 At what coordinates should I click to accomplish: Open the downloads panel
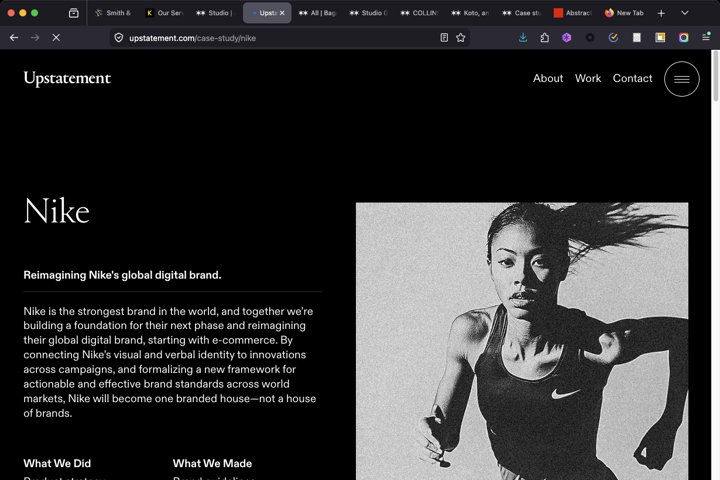coord(523,38)
